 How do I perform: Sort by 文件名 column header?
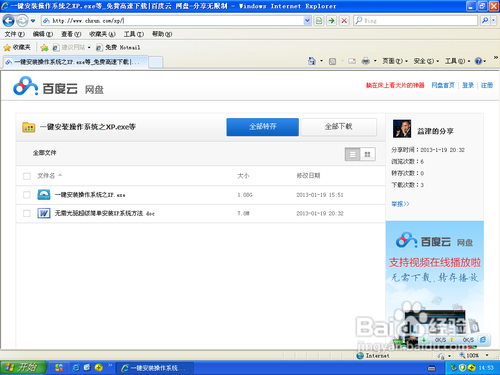point(49,175)
